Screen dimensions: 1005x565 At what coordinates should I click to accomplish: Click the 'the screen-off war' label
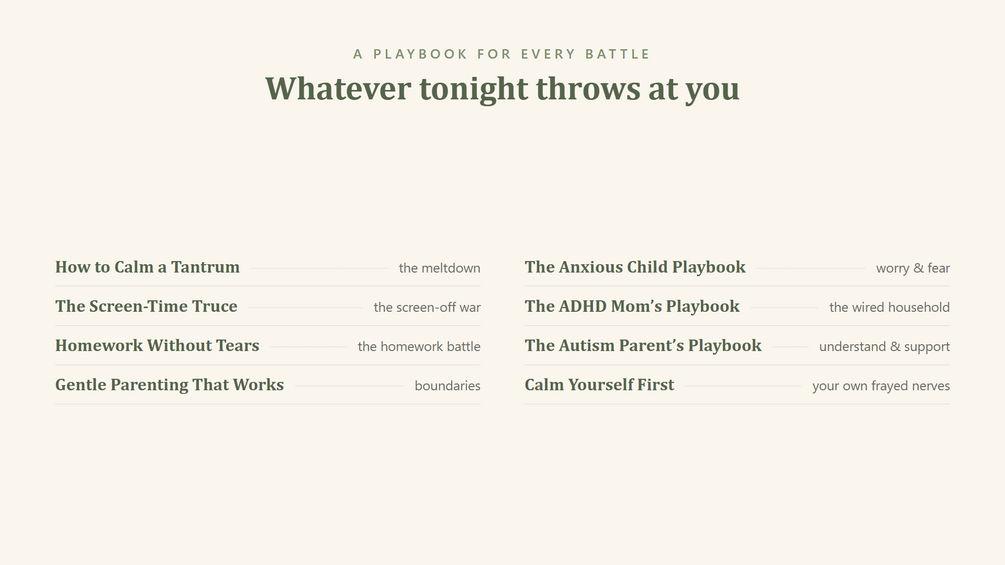click(x=427, y=307)
